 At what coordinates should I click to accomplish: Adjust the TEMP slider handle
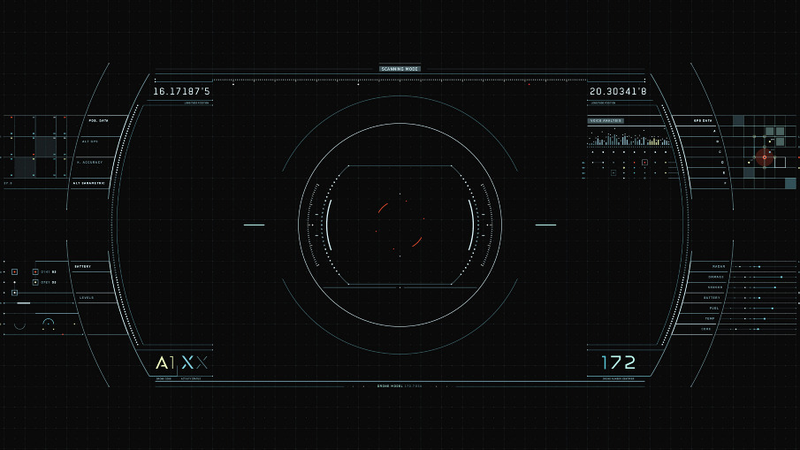764,318
